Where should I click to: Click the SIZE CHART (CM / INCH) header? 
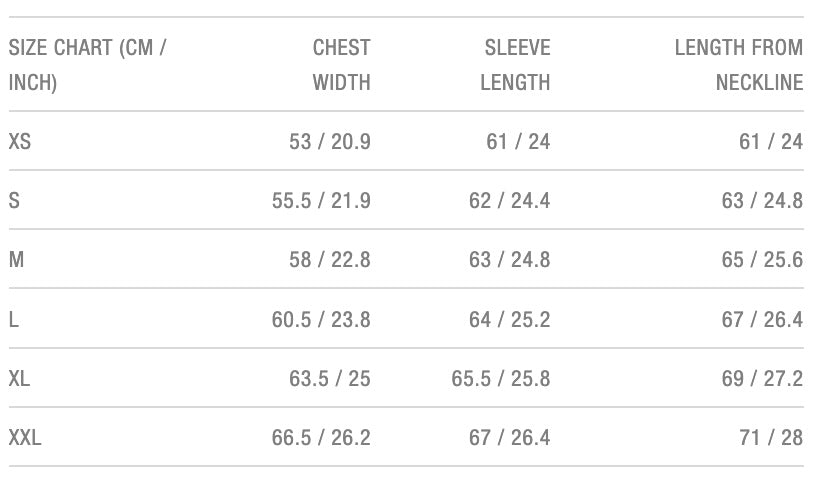coord(88,65)
